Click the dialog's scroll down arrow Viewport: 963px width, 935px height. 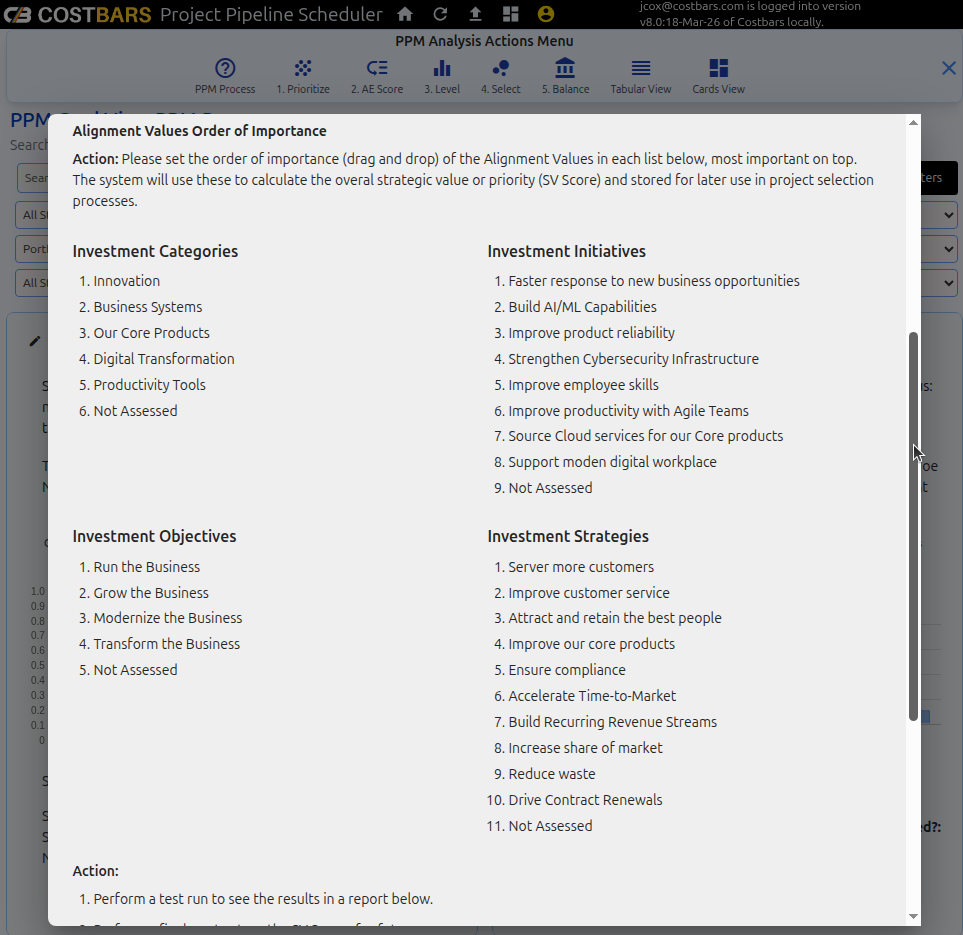pos(913,916)
